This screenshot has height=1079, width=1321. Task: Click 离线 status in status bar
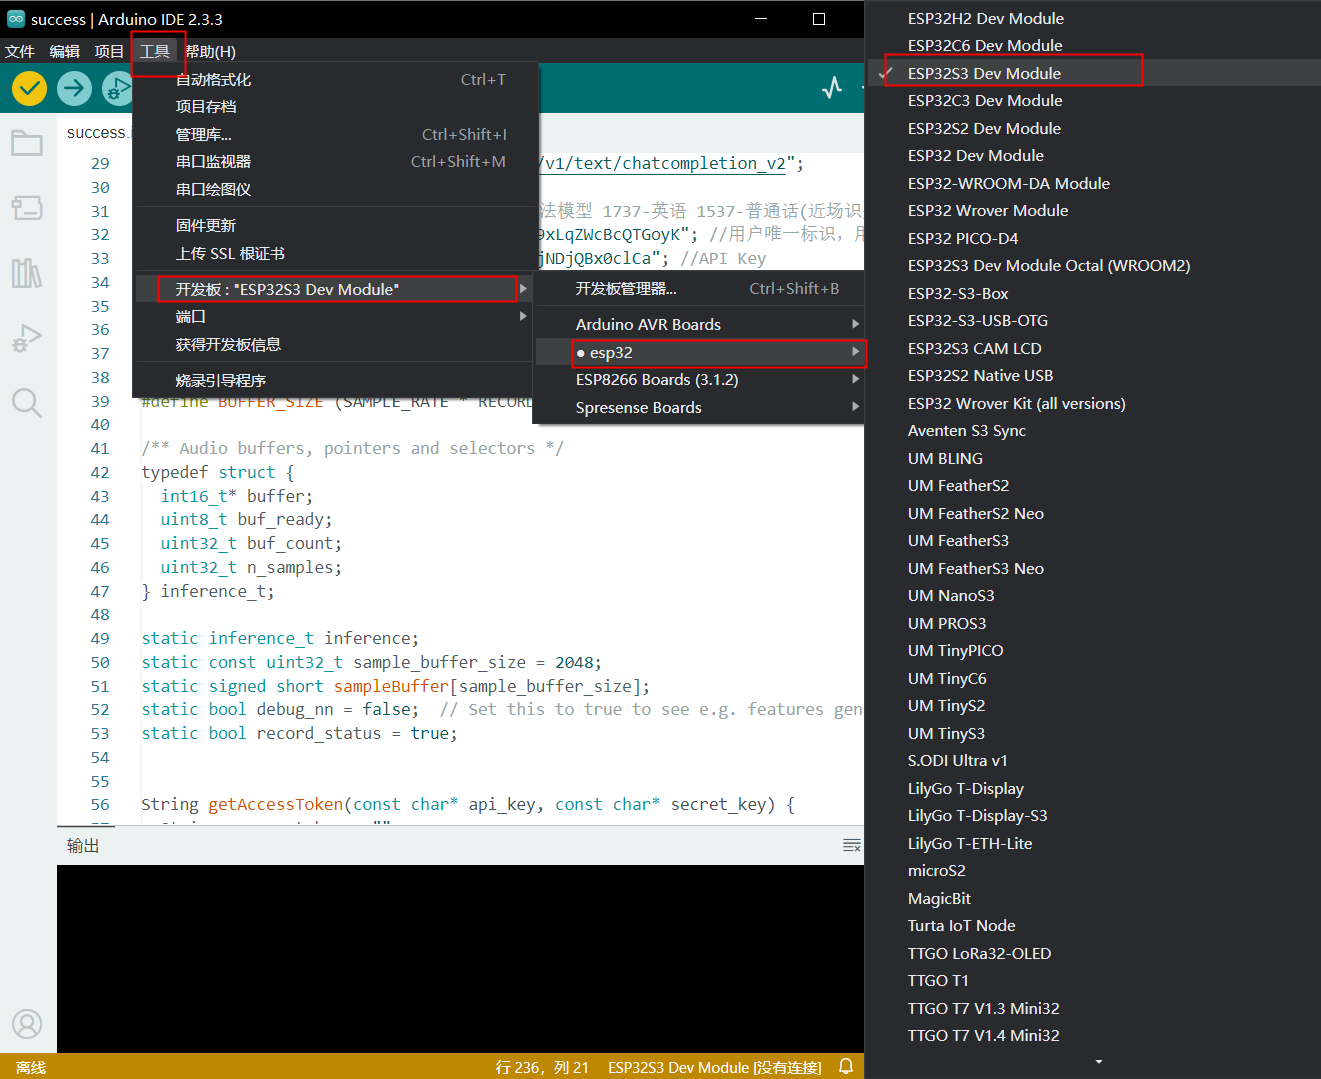point(31,1067)
